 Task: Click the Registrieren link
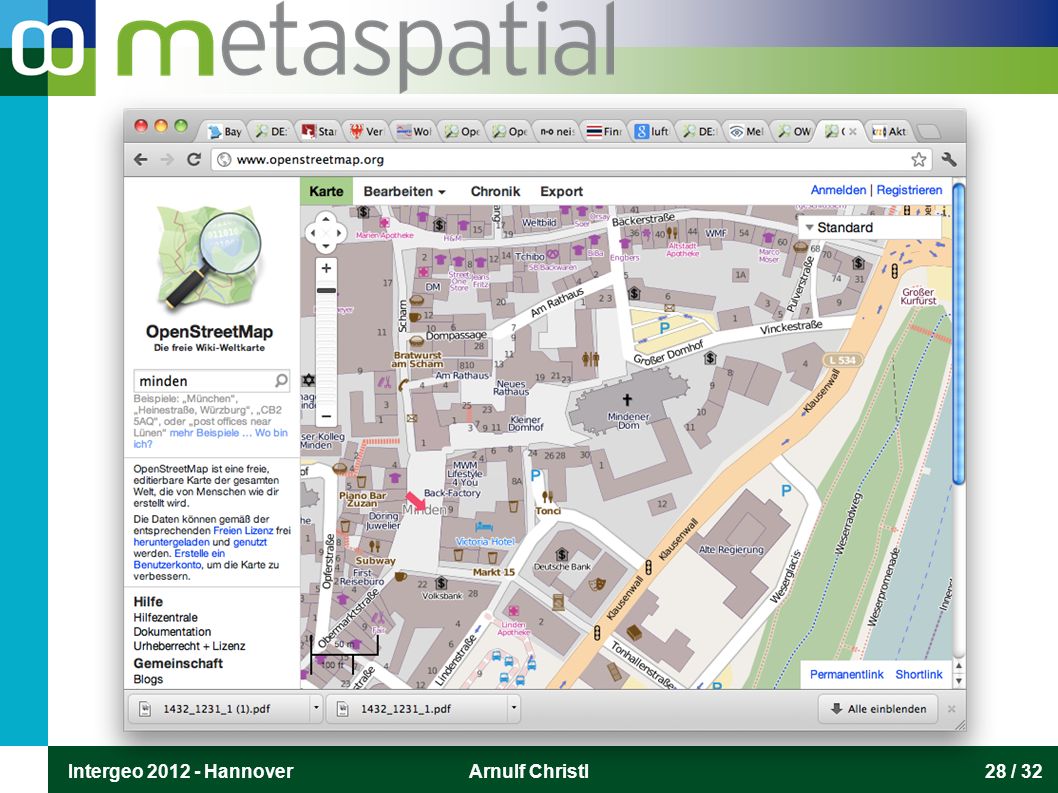(910, 190)
